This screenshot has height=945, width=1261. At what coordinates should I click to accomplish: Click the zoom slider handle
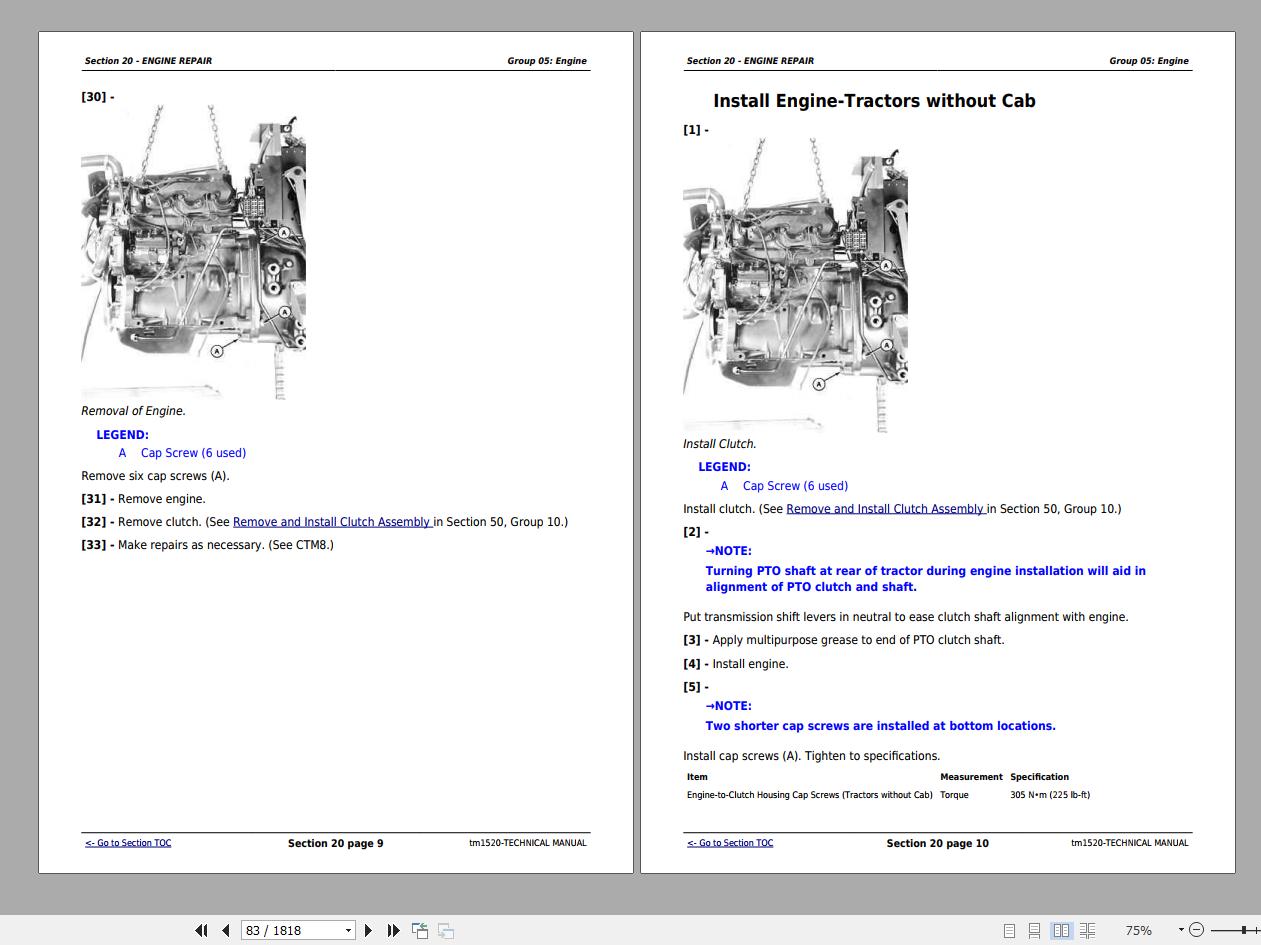1244,930
